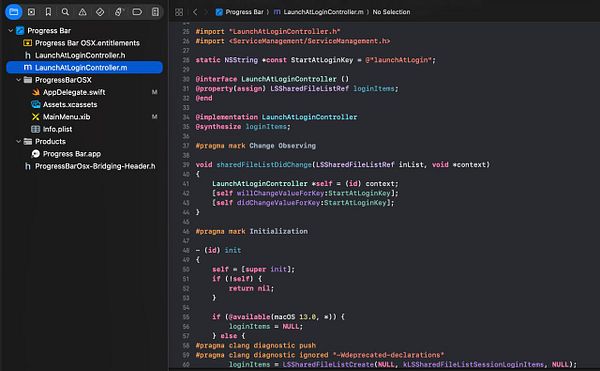
Task: Select Progress Bar project in navigator
Action: [x=49, y=31]
